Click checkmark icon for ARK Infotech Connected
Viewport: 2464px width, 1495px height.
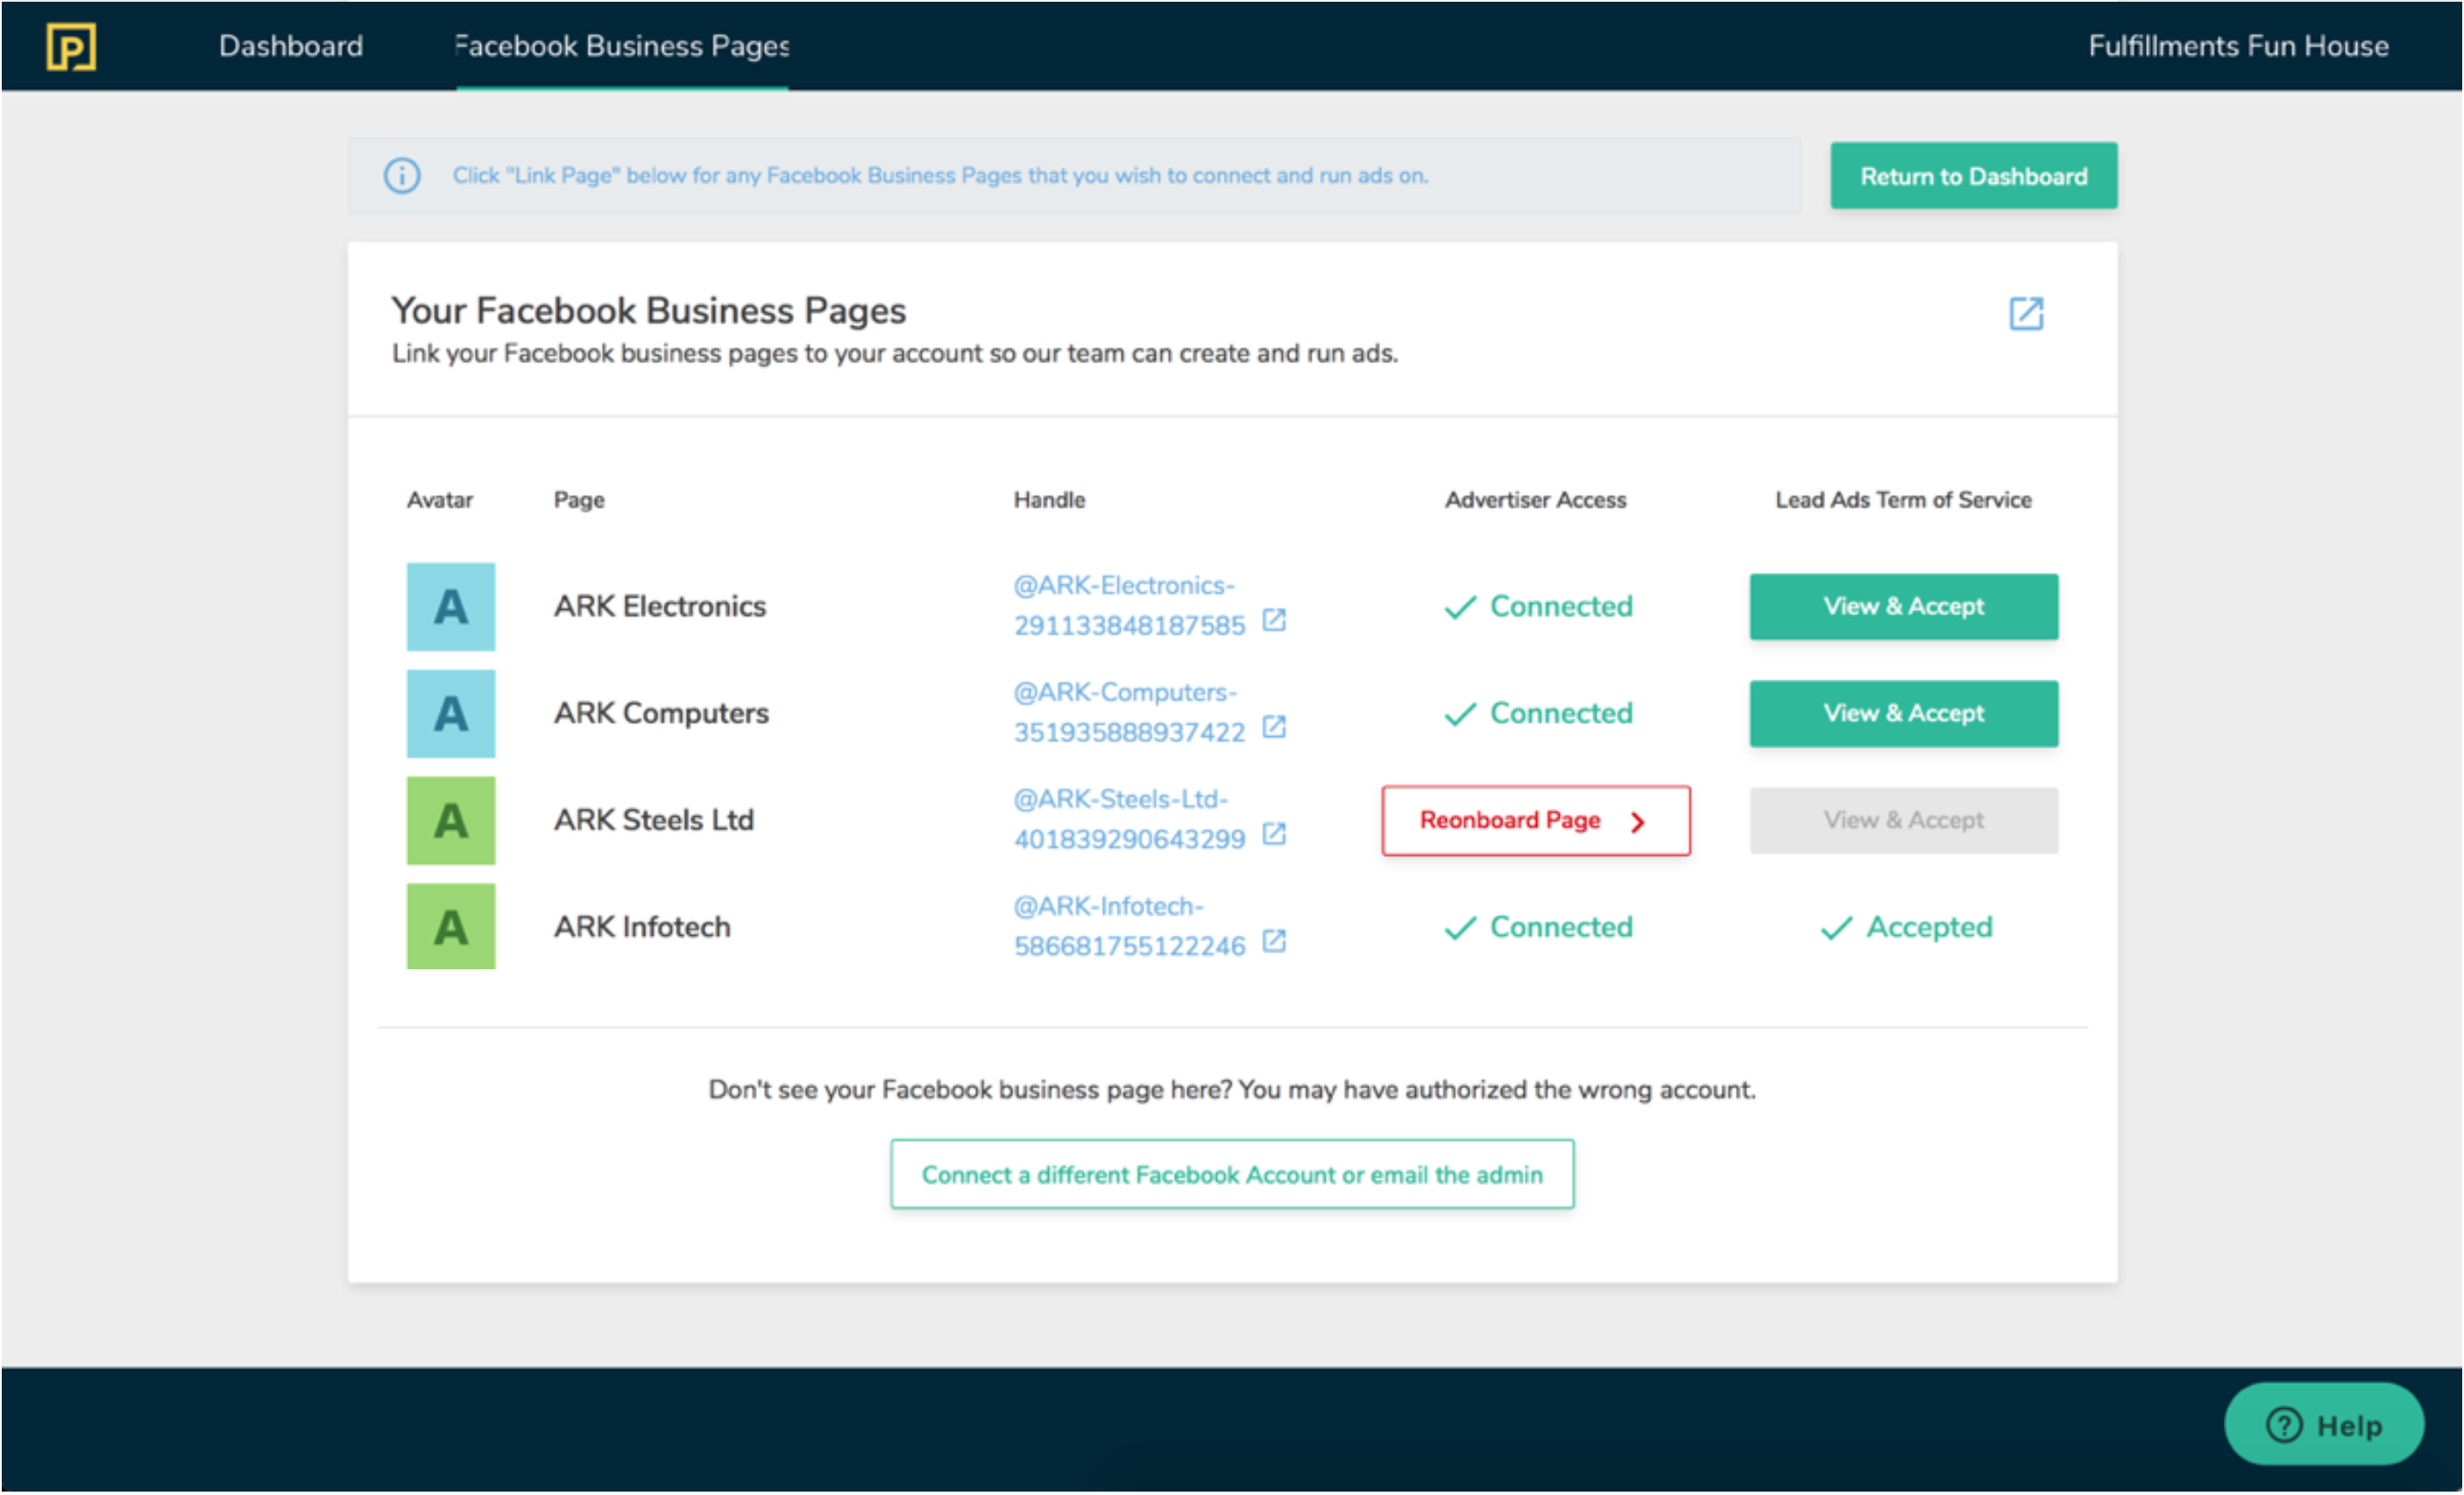1460,930
